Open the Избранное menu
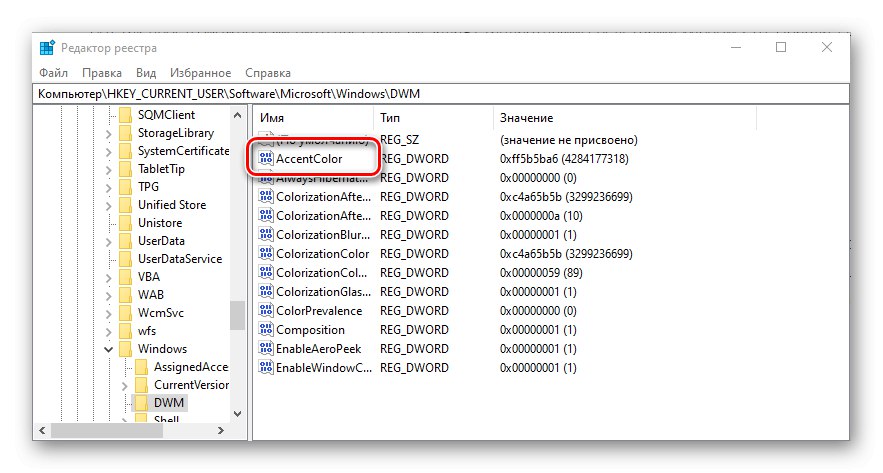 pos(200,73)
